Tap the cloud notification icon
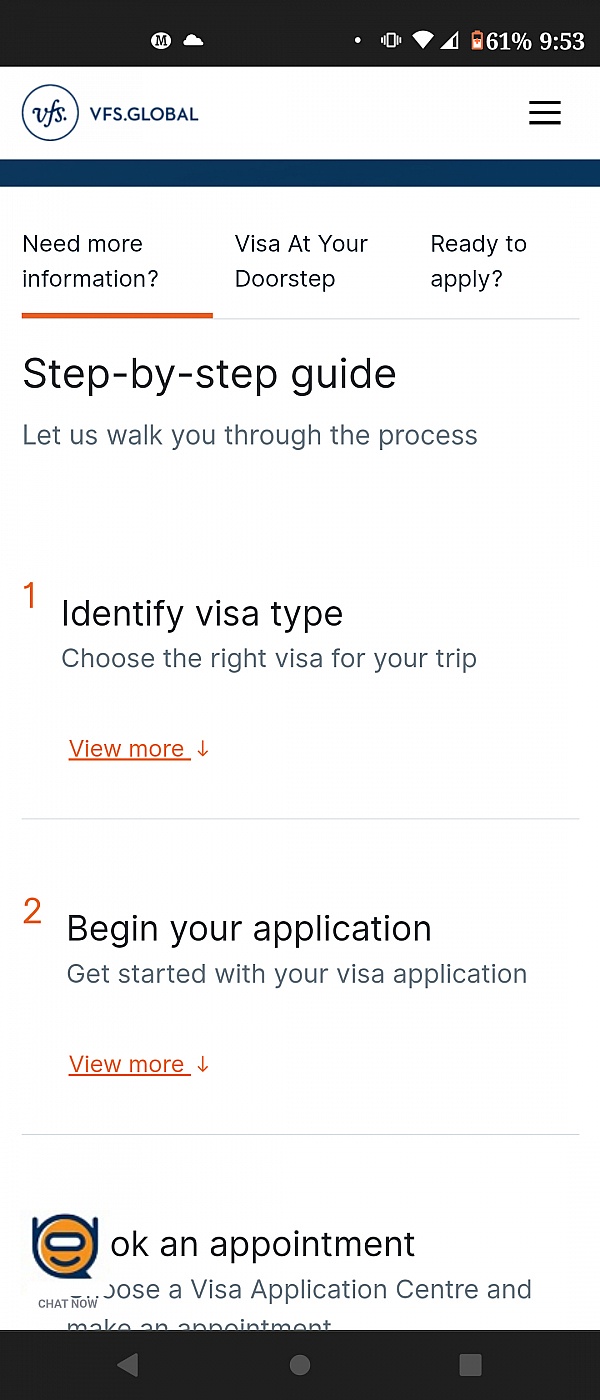The width and height of the screenshot is (600, 1400). click(x=193, y=40)
